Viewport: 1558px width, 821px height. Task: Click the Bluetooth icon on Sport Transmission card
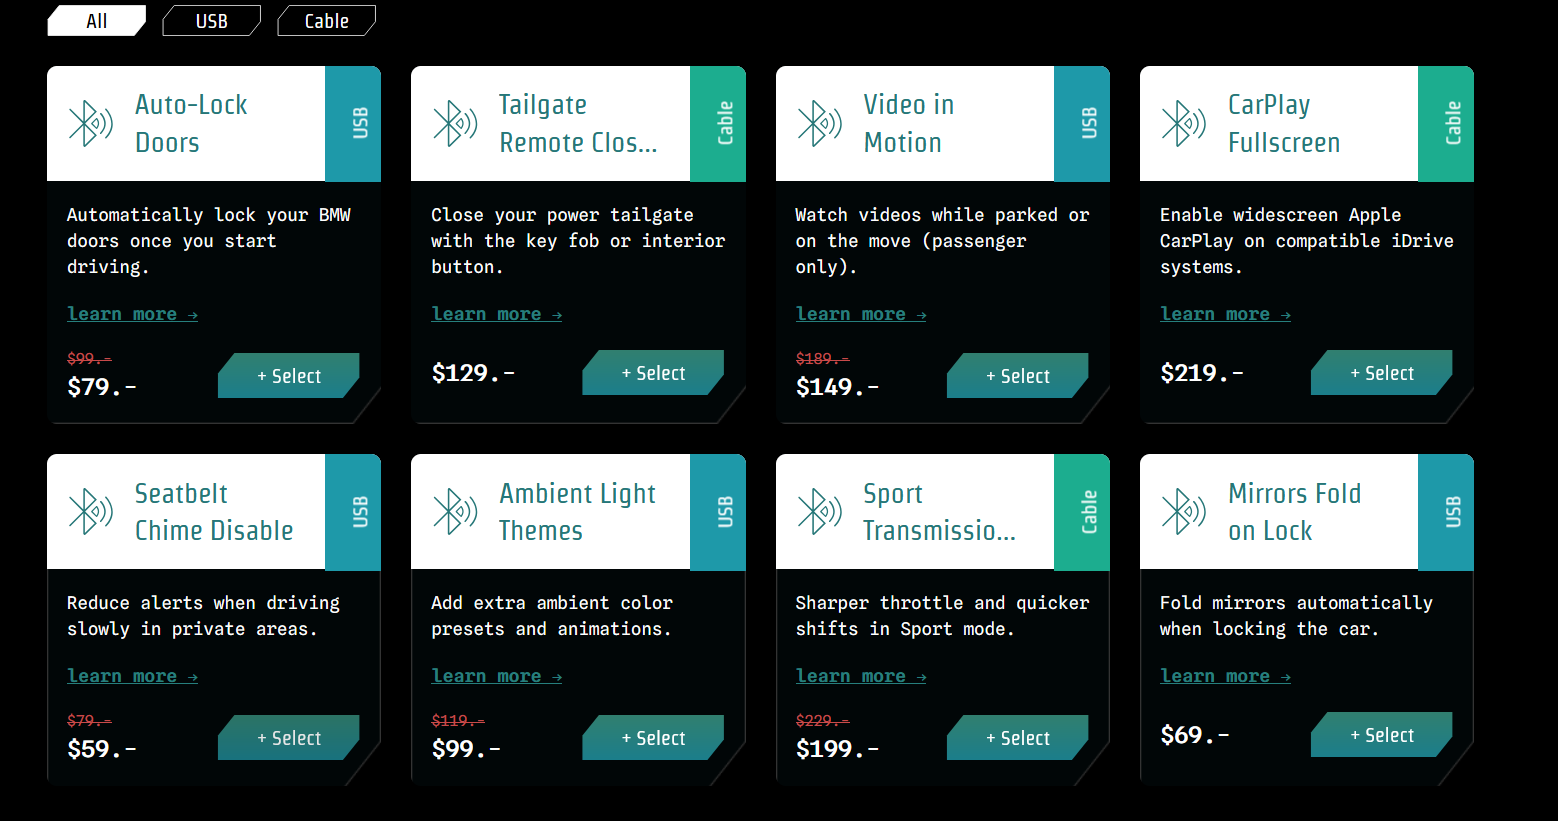coord(820,512)
